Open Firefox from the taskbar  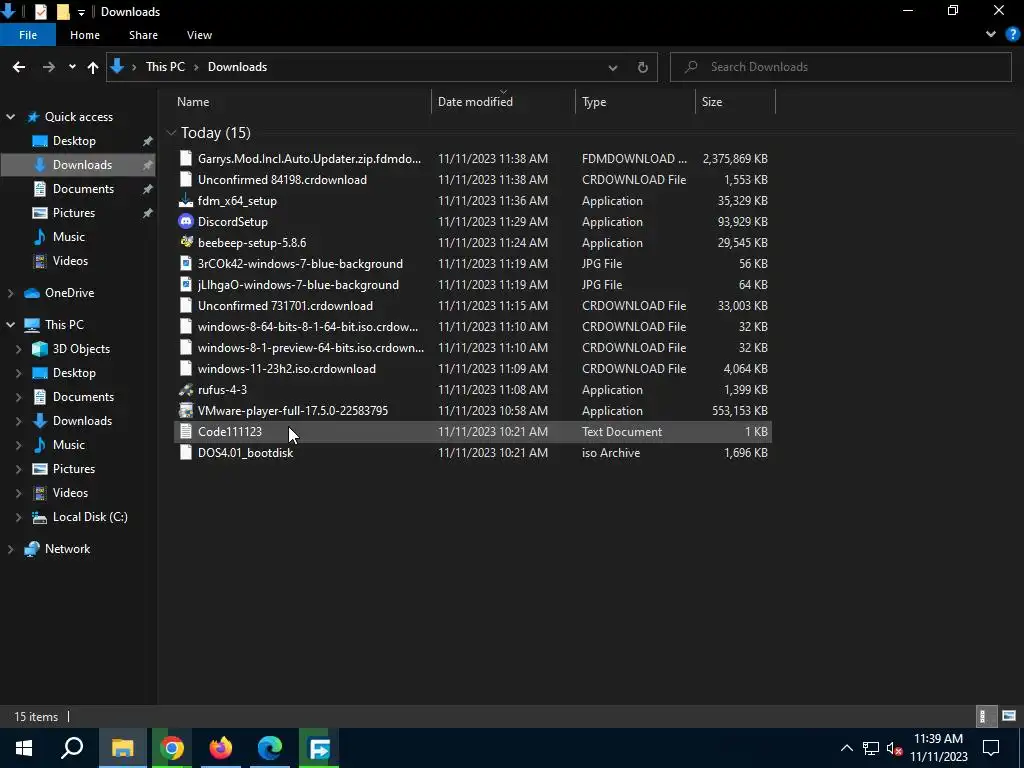(x=221, y=748)
